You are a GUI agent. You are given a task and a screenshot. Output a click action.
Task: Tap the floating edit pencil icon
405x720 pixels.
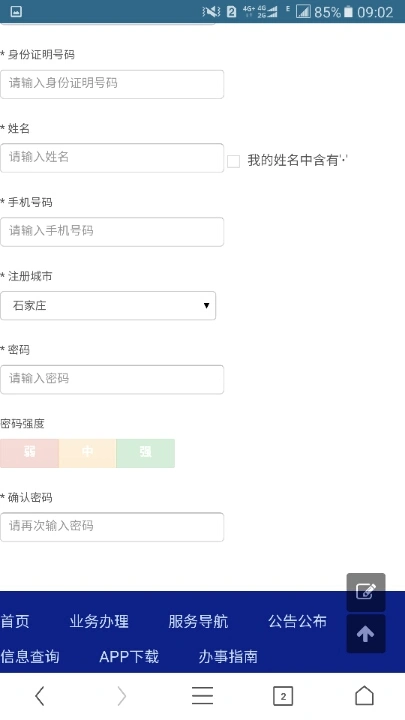coord(366,592)
